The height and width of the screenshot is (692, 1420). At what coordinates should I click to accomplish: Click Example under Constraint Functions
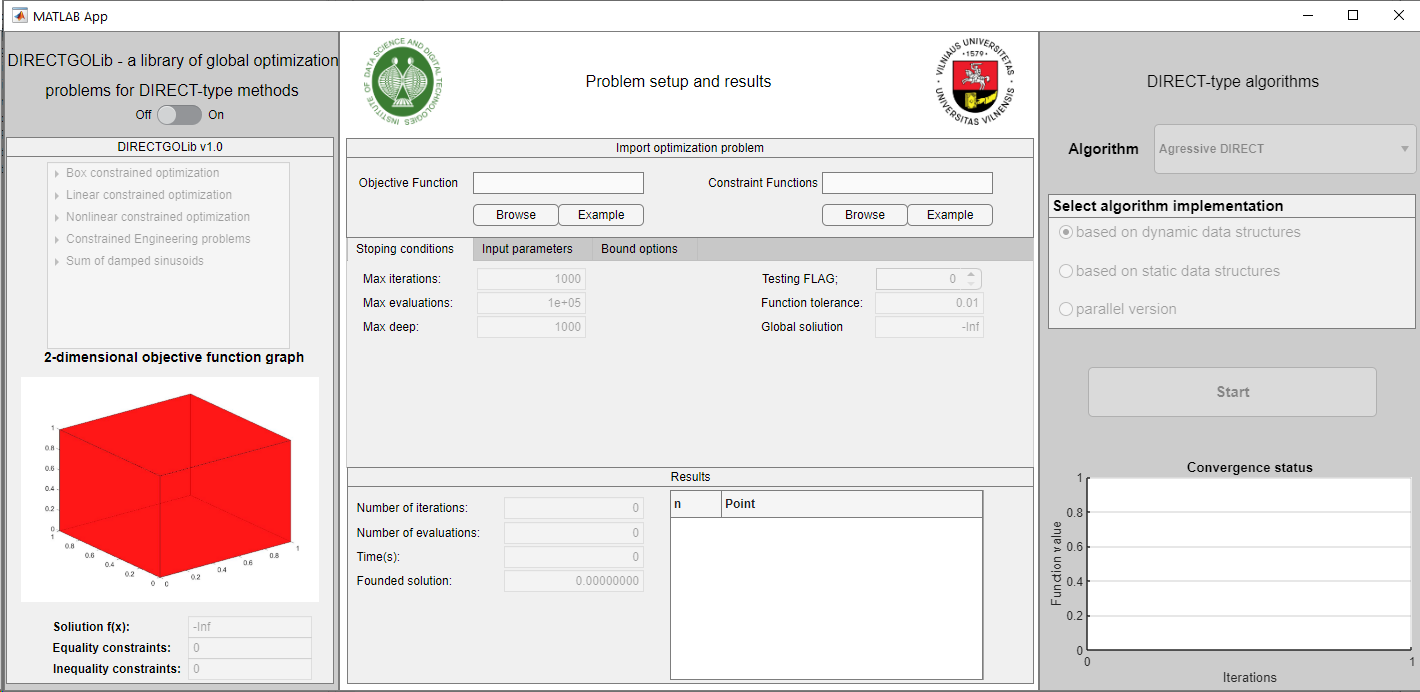coord(950,215)
